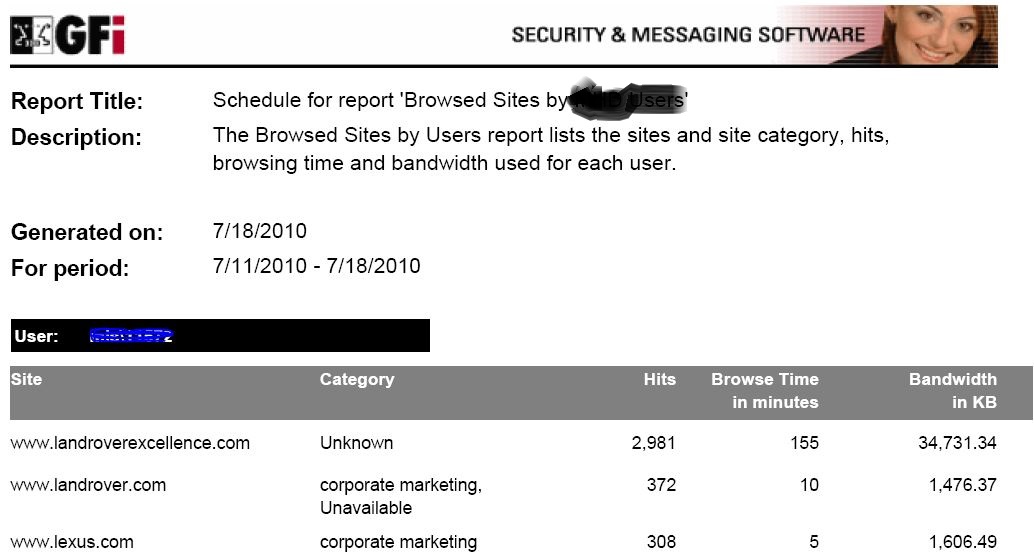Click the Generated on date 7/18/2010

tap(260, 231)
